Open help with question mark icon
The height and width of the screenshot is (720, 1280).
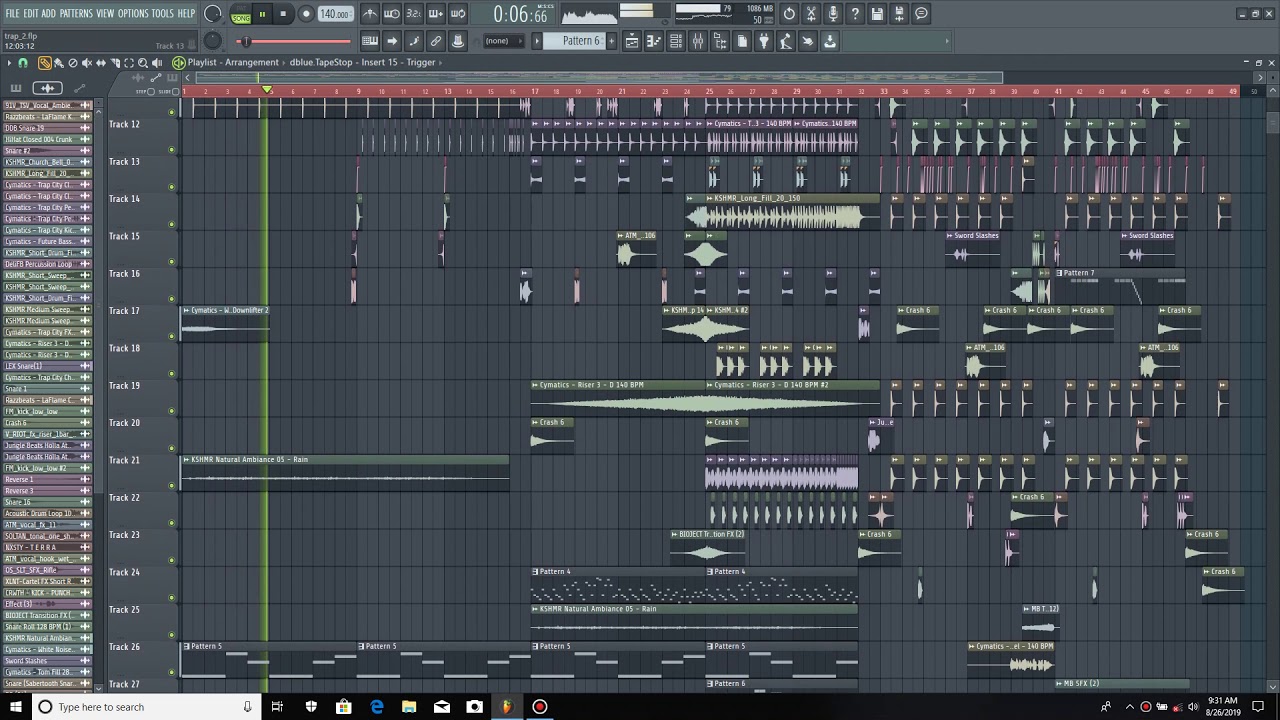855,14
